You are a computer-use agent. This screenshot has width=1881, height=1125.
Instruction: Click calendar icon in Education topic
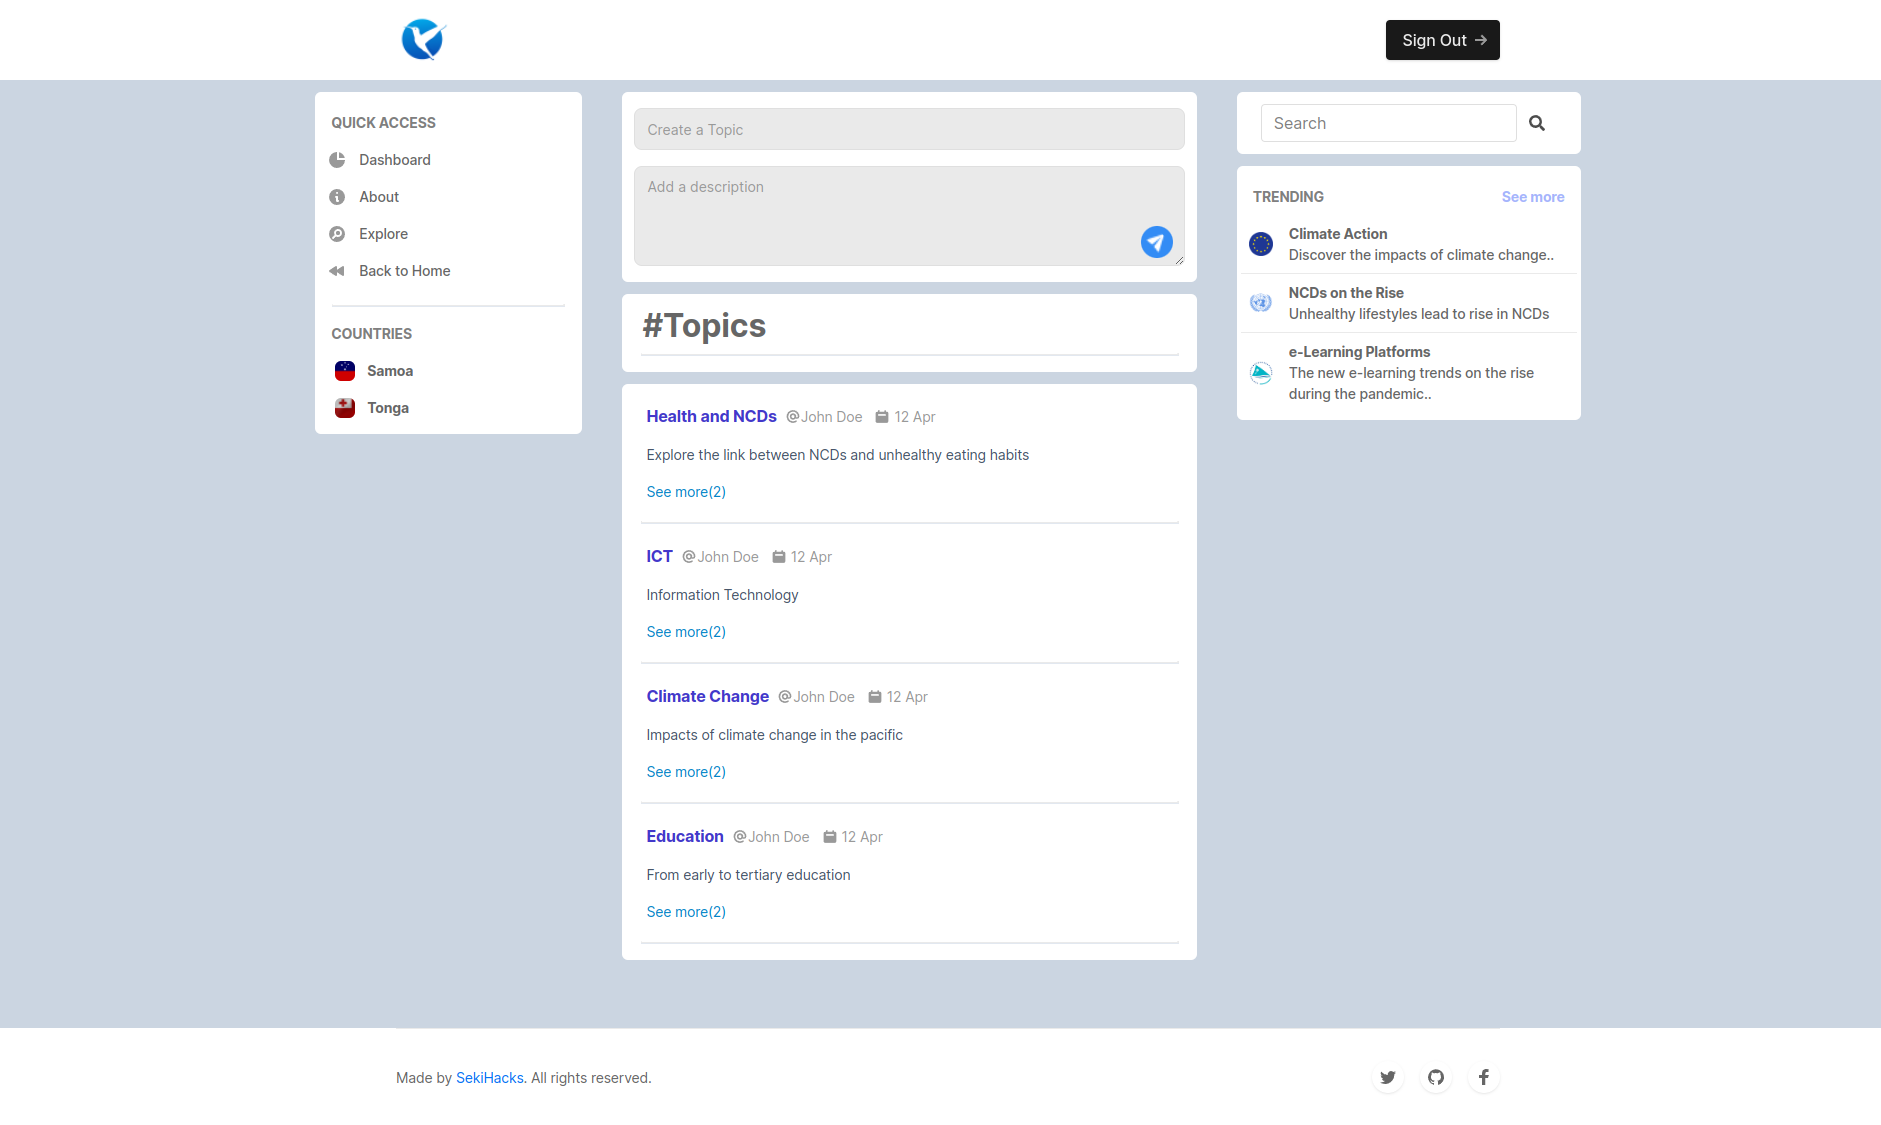(x=829, y=837)
